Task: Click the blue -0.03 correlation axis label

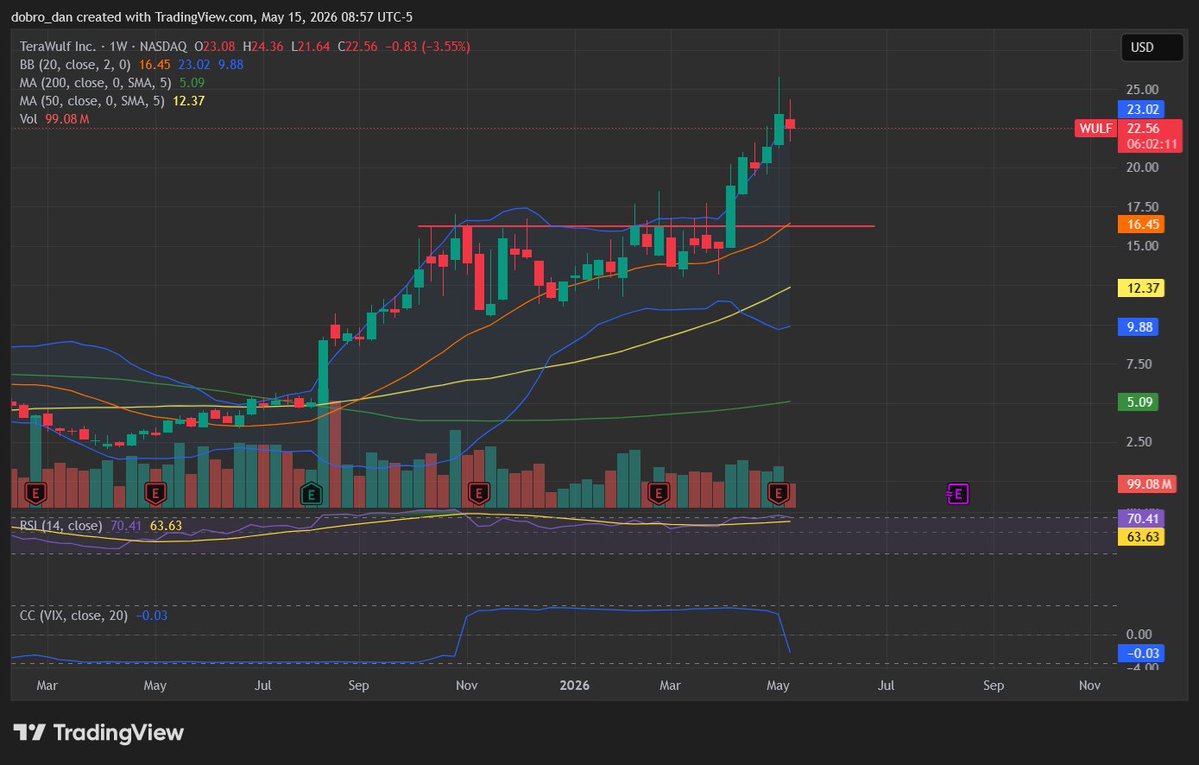Action: click(1142, 653)
